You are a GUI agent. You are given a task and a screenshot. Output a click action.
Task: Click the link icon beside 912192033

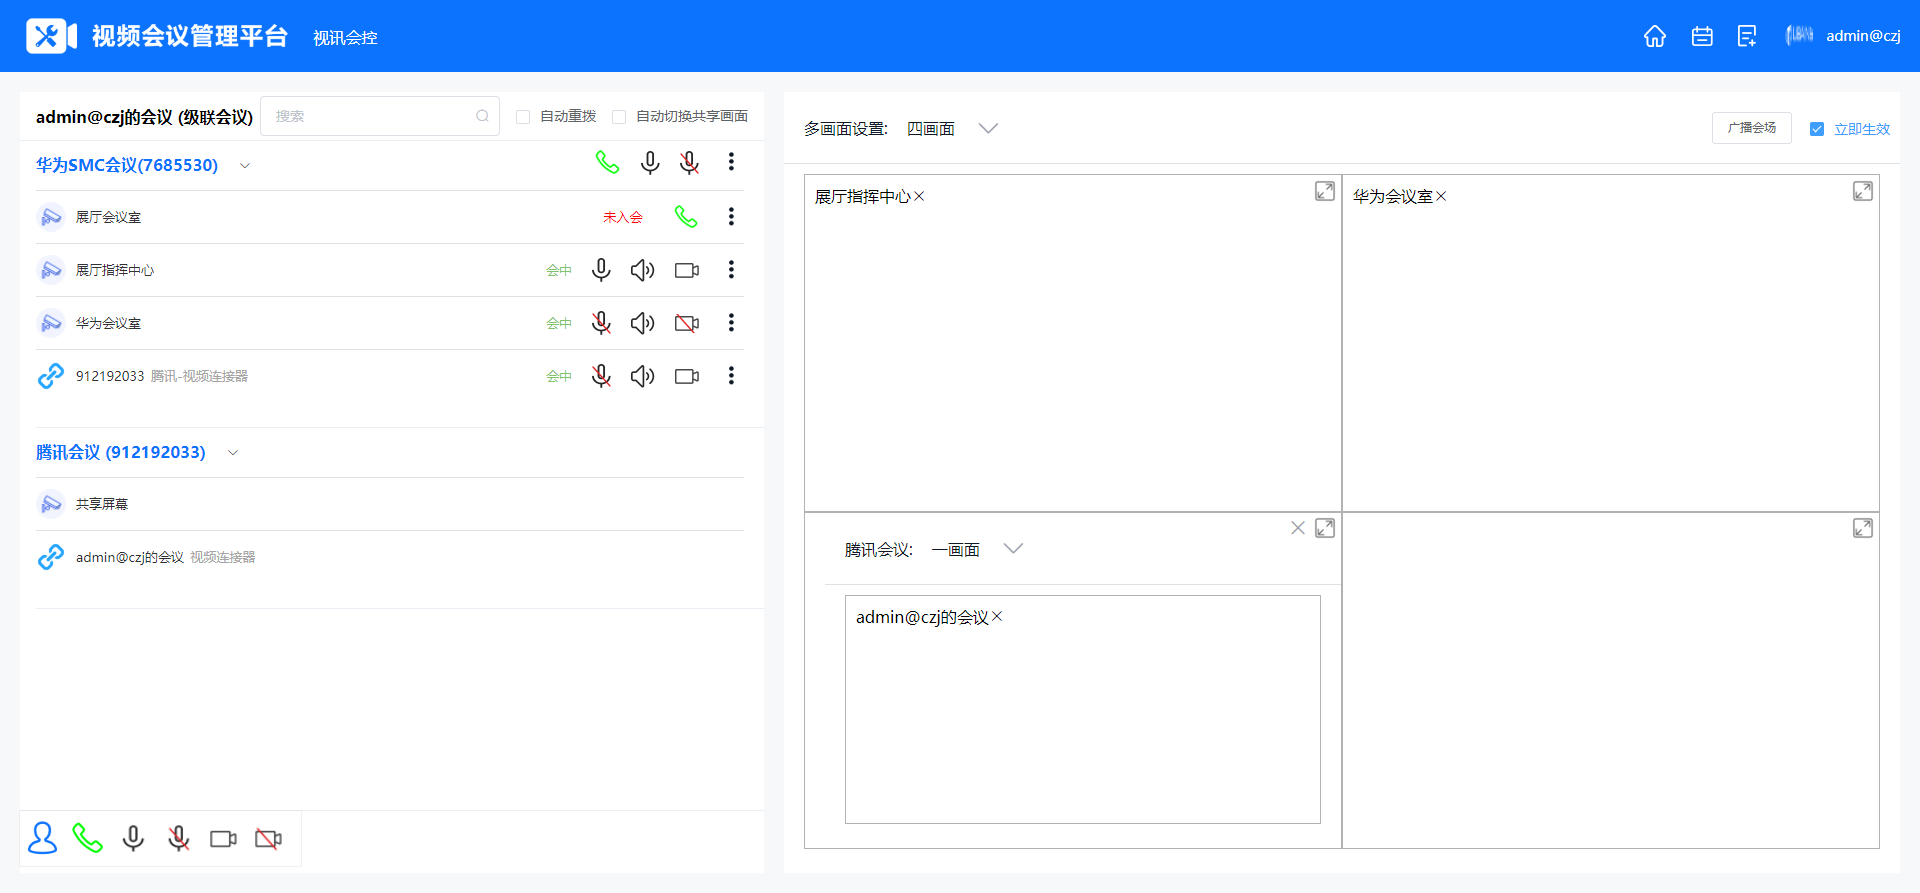(51, 376)
